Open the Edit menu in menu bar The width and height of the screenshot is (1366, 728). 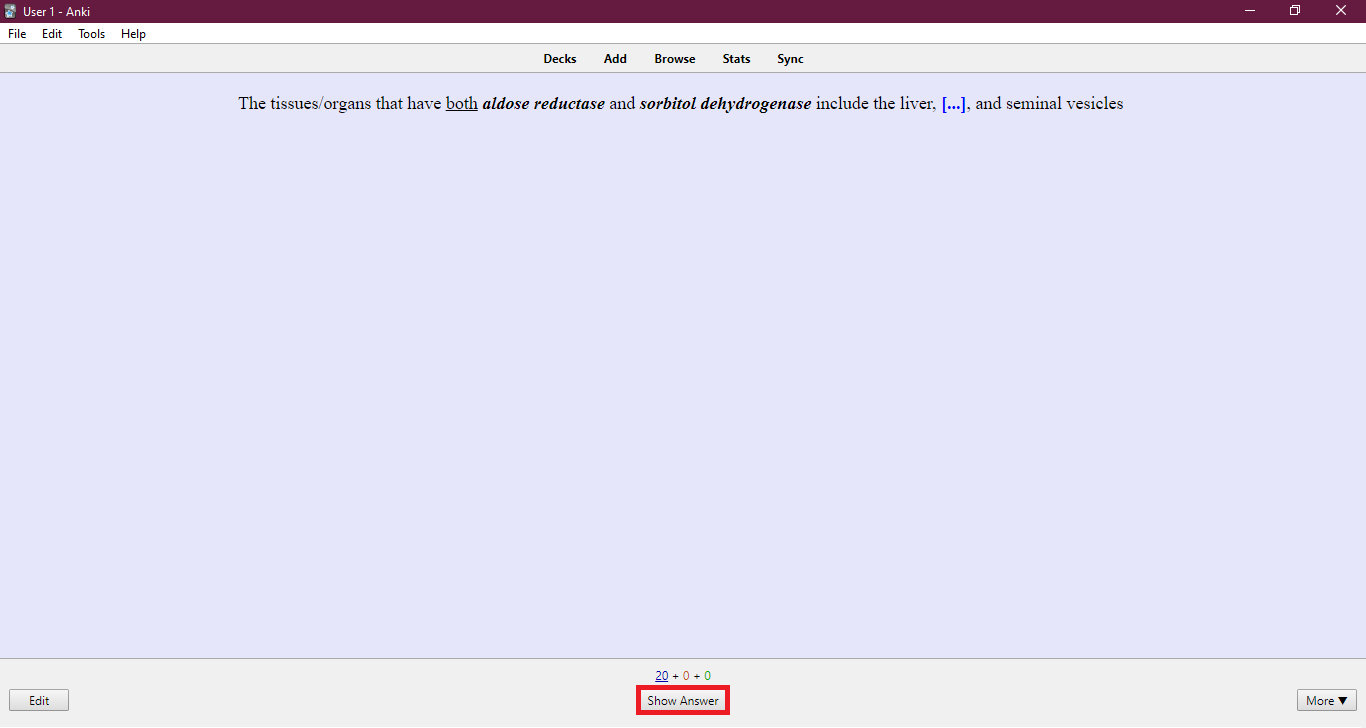[x=52, y=34]
